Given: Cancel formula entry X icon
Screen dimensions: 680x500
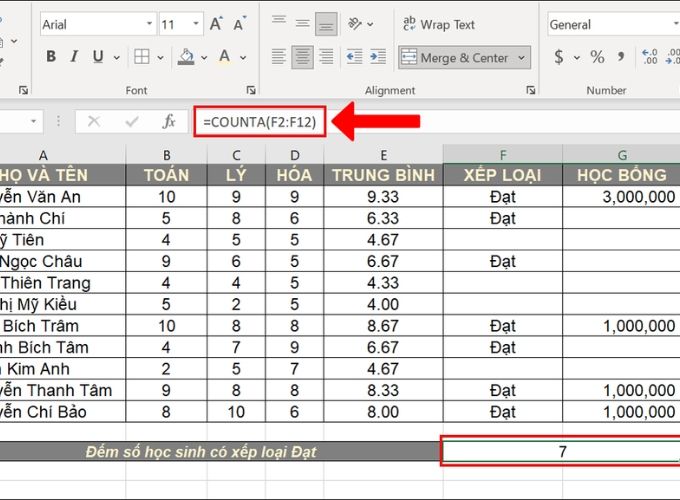Looking at the screenshot, I should 94,121.
